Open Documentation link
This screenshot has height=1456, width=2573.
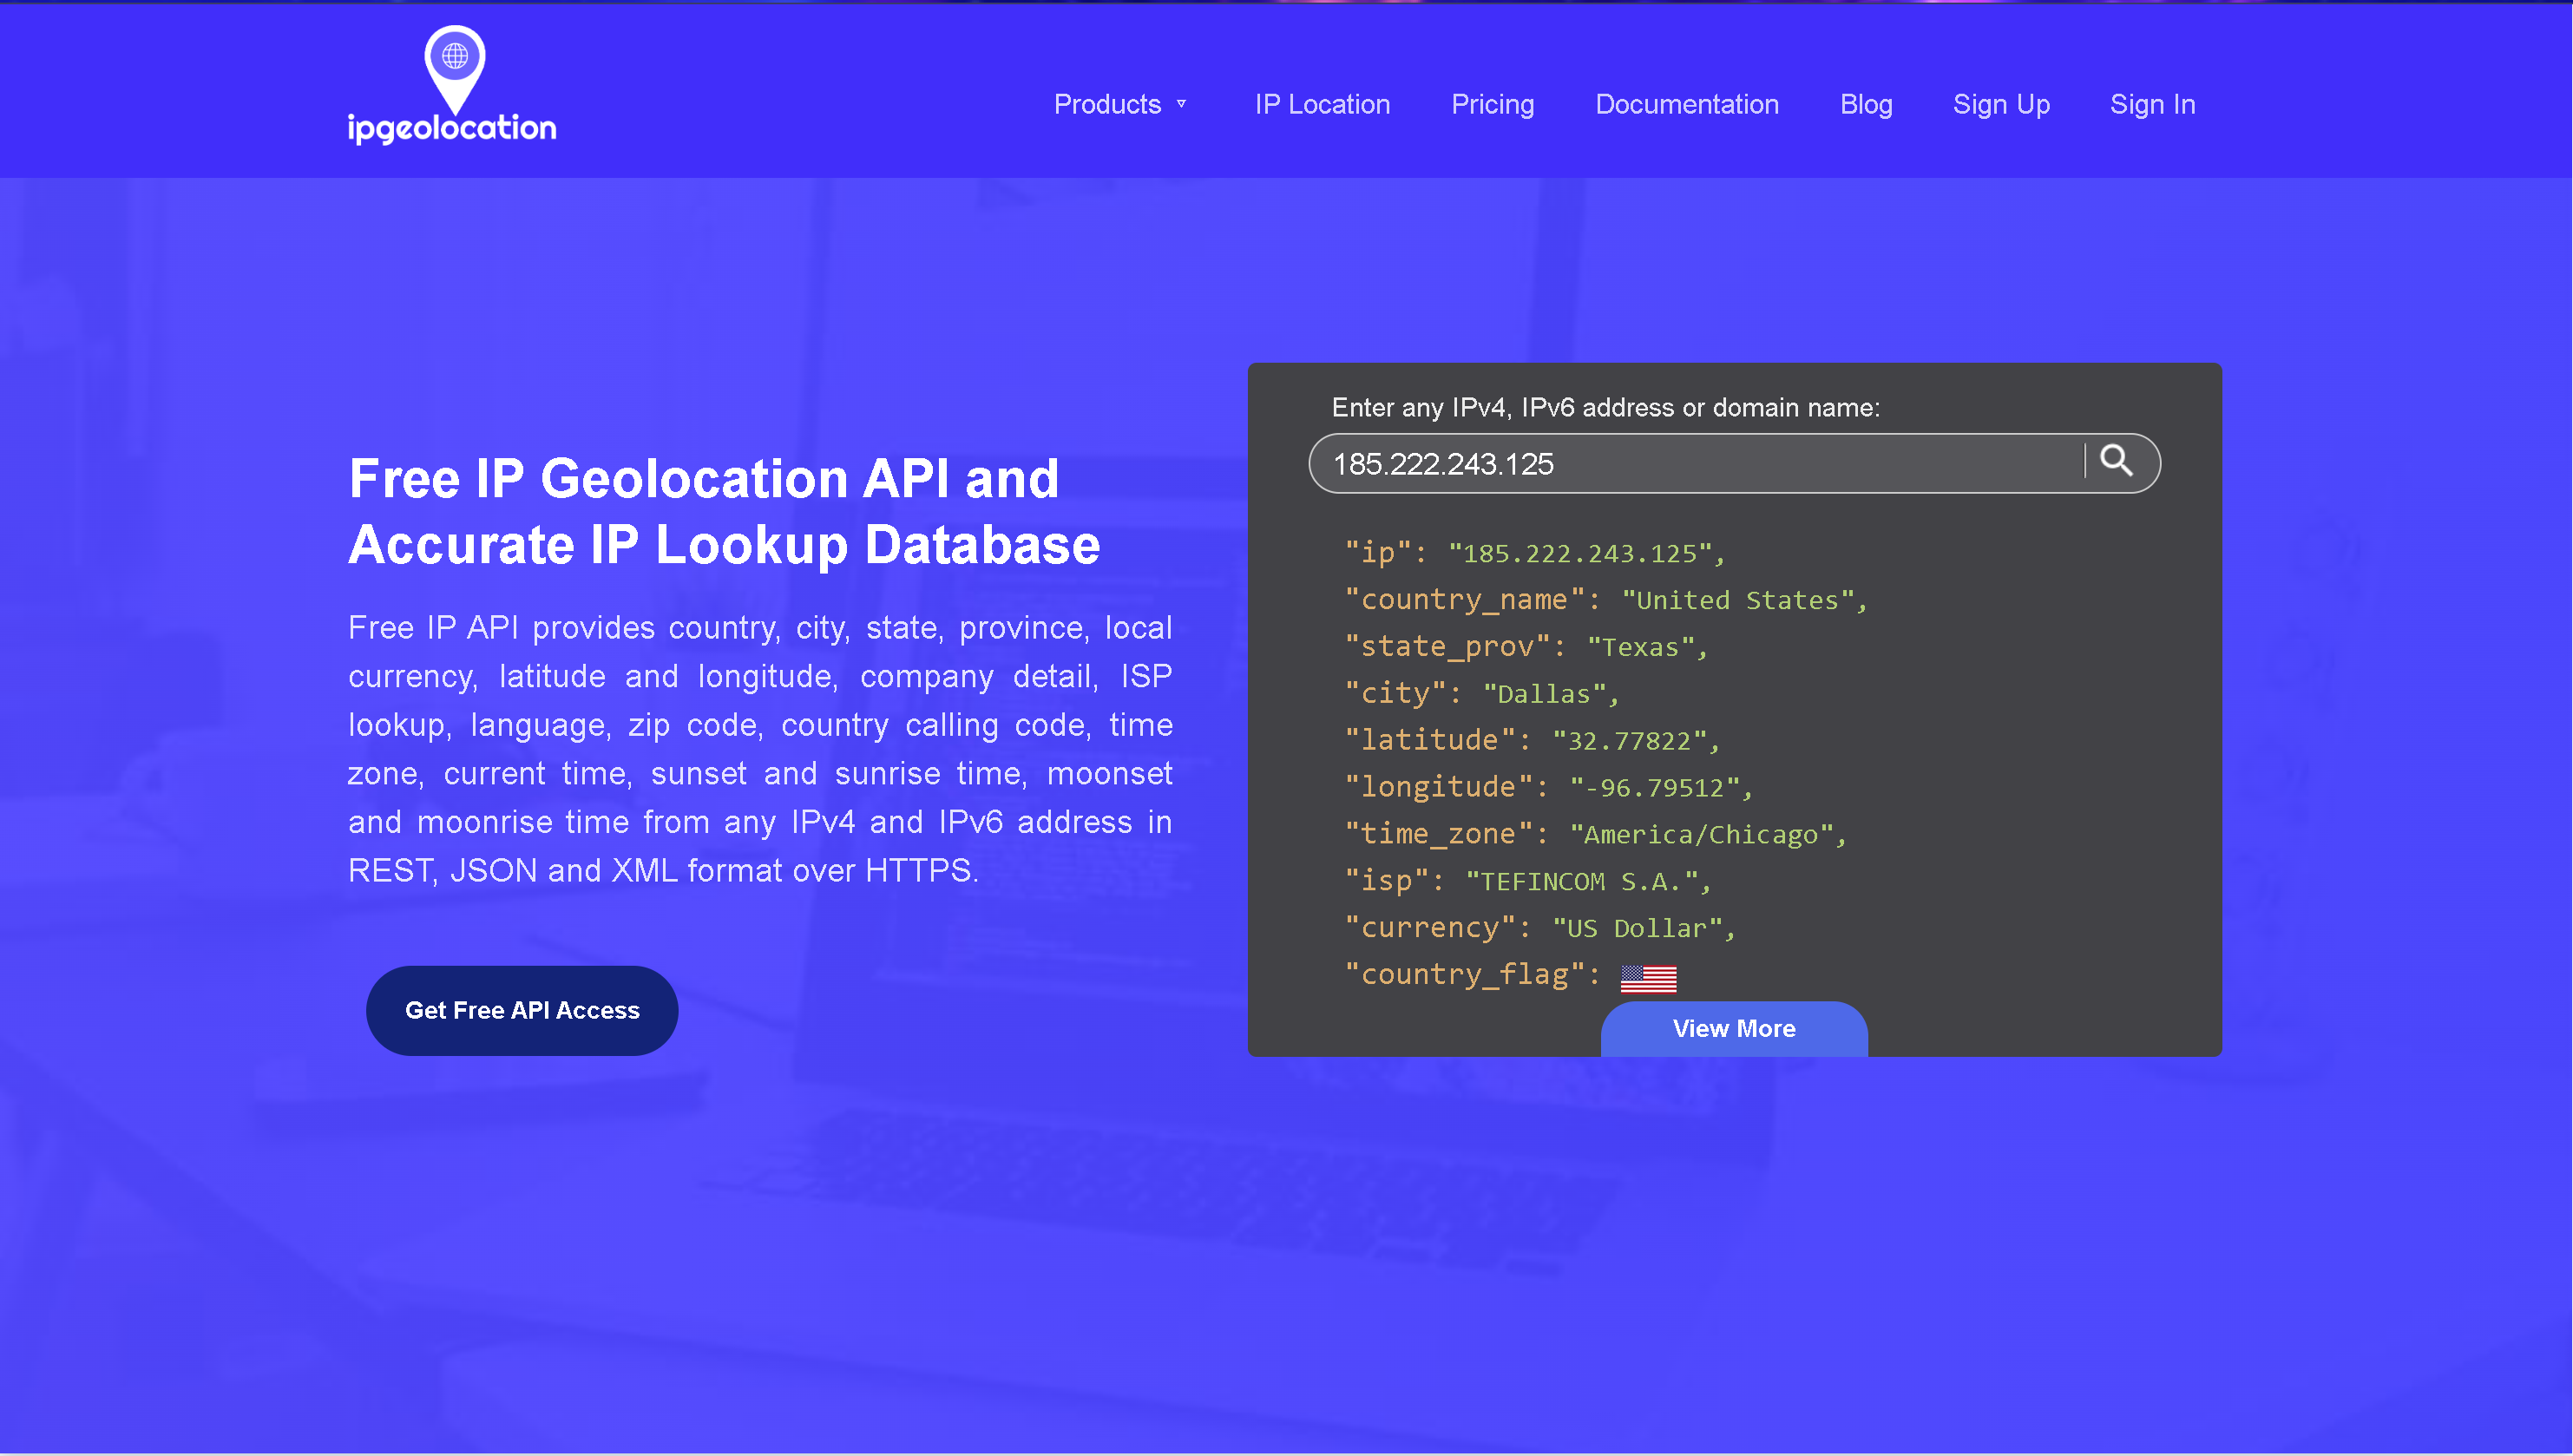1686,104
